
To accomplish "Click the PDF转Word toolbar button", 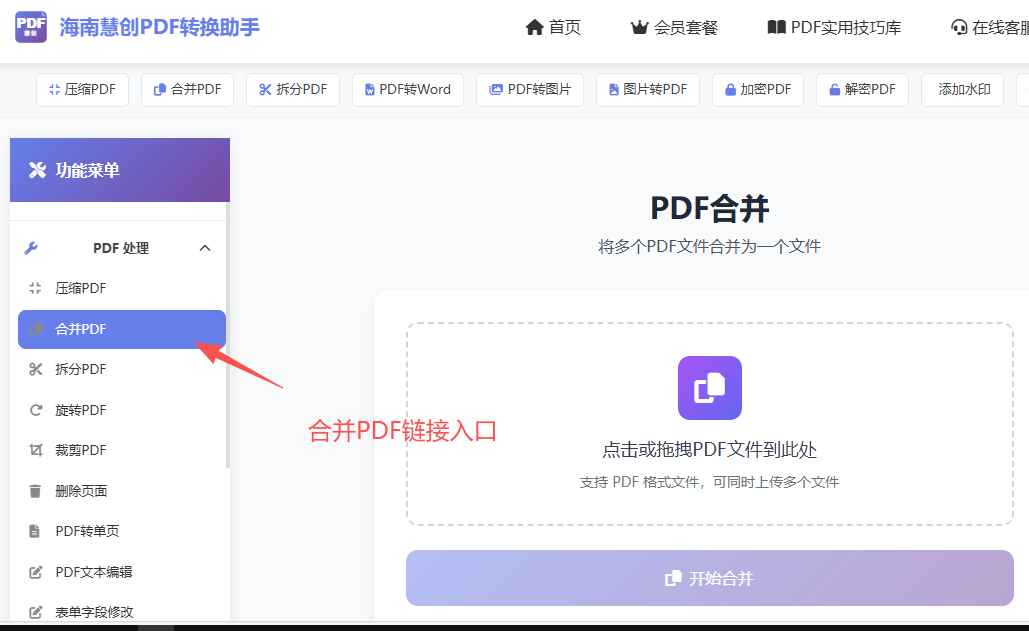I will pos(408,89).
